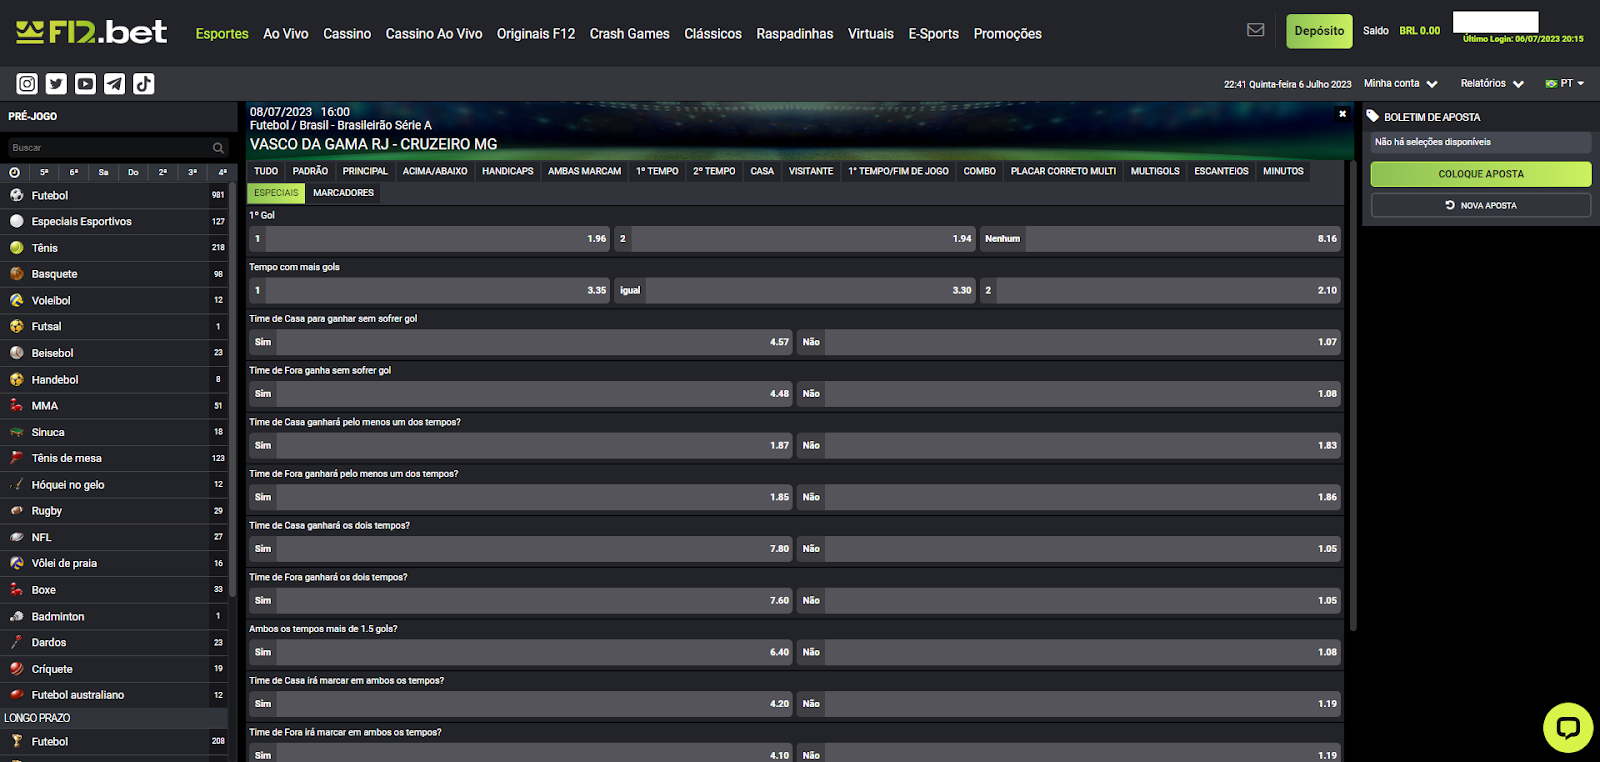
Task: Select the clock time filter icon
Action: click(14, 172)
